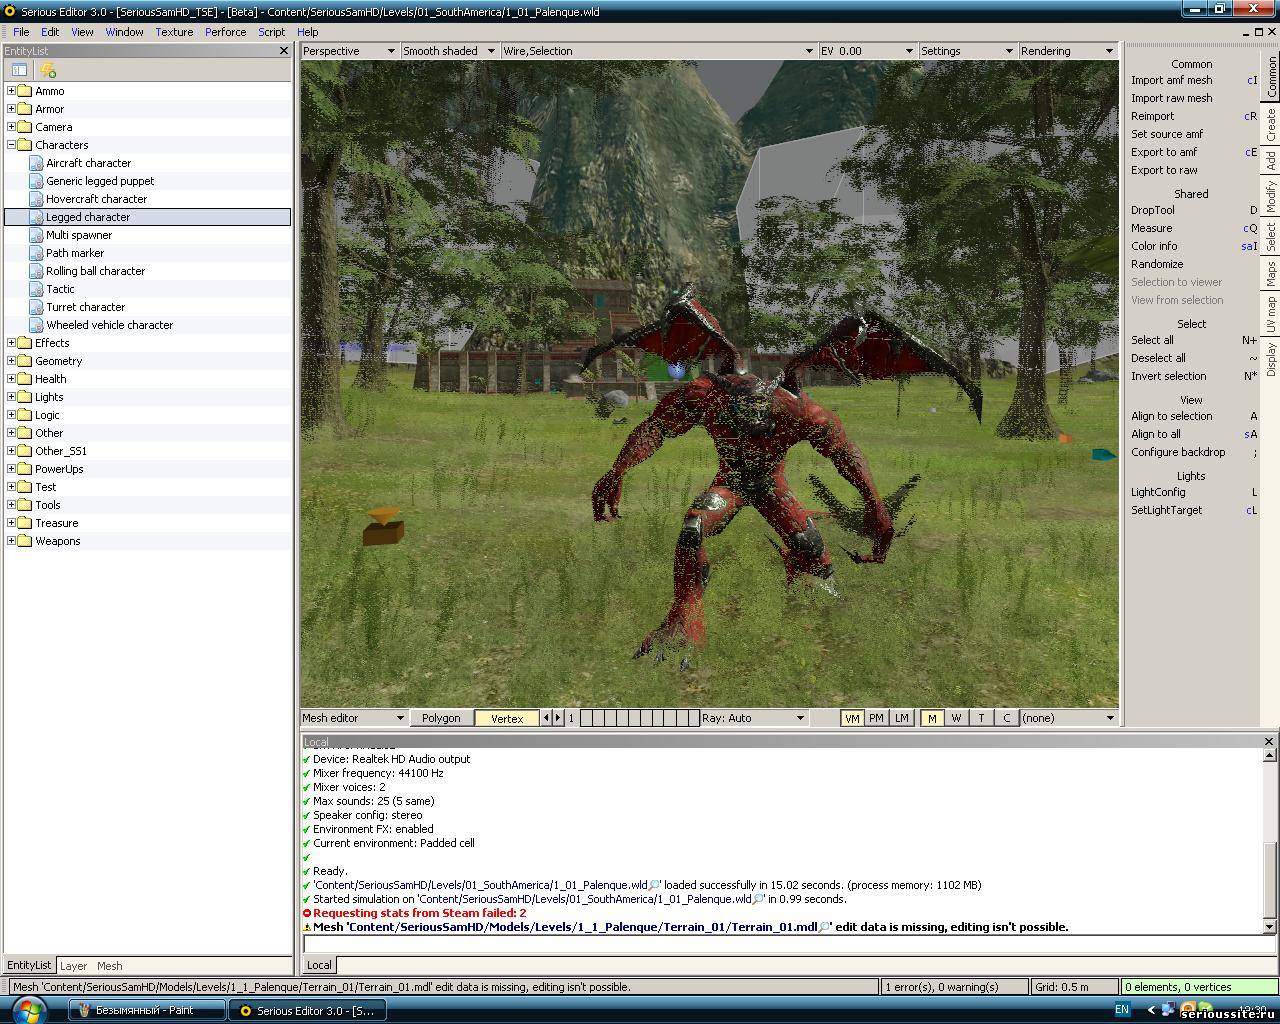Image resolution: width=1280 pixels, height=1024 pixels.
Task: Open the Mesh editor mode dropdown
Action: point(353,718)
